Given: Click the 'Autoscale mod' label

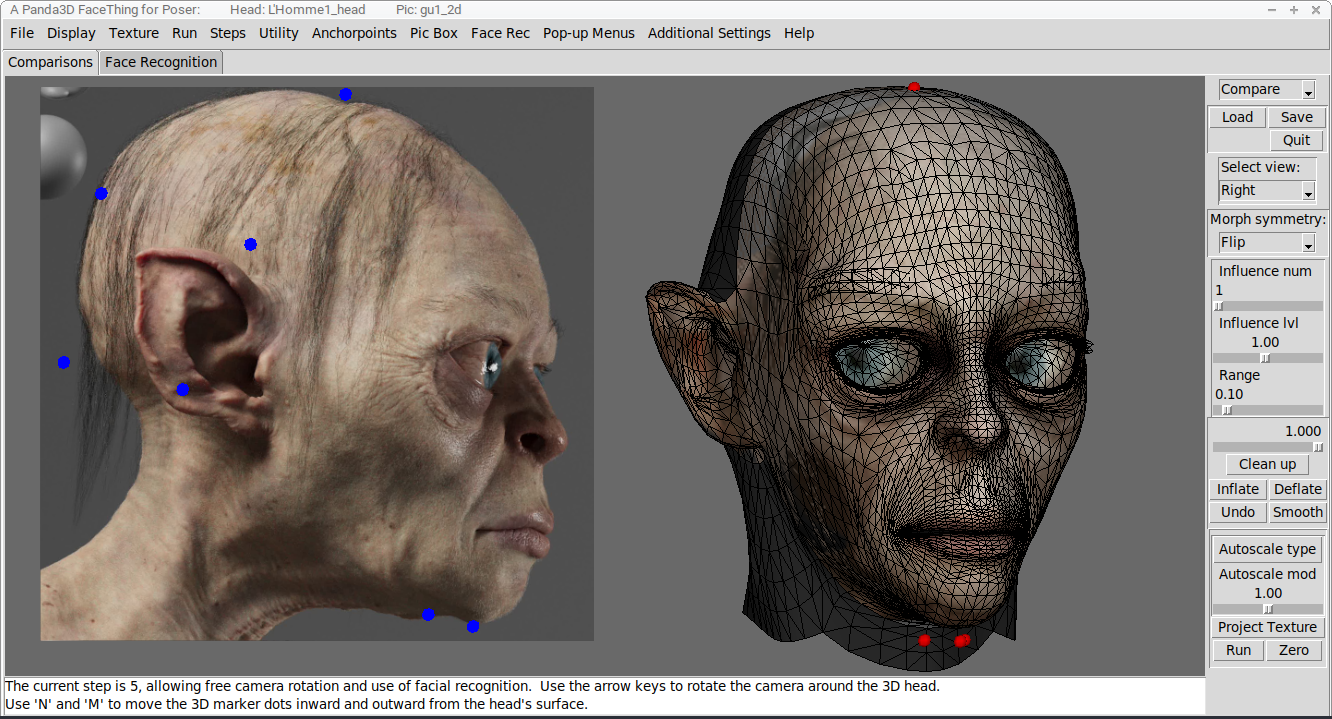Looking at the screenshot, I should pos(1267,574).
